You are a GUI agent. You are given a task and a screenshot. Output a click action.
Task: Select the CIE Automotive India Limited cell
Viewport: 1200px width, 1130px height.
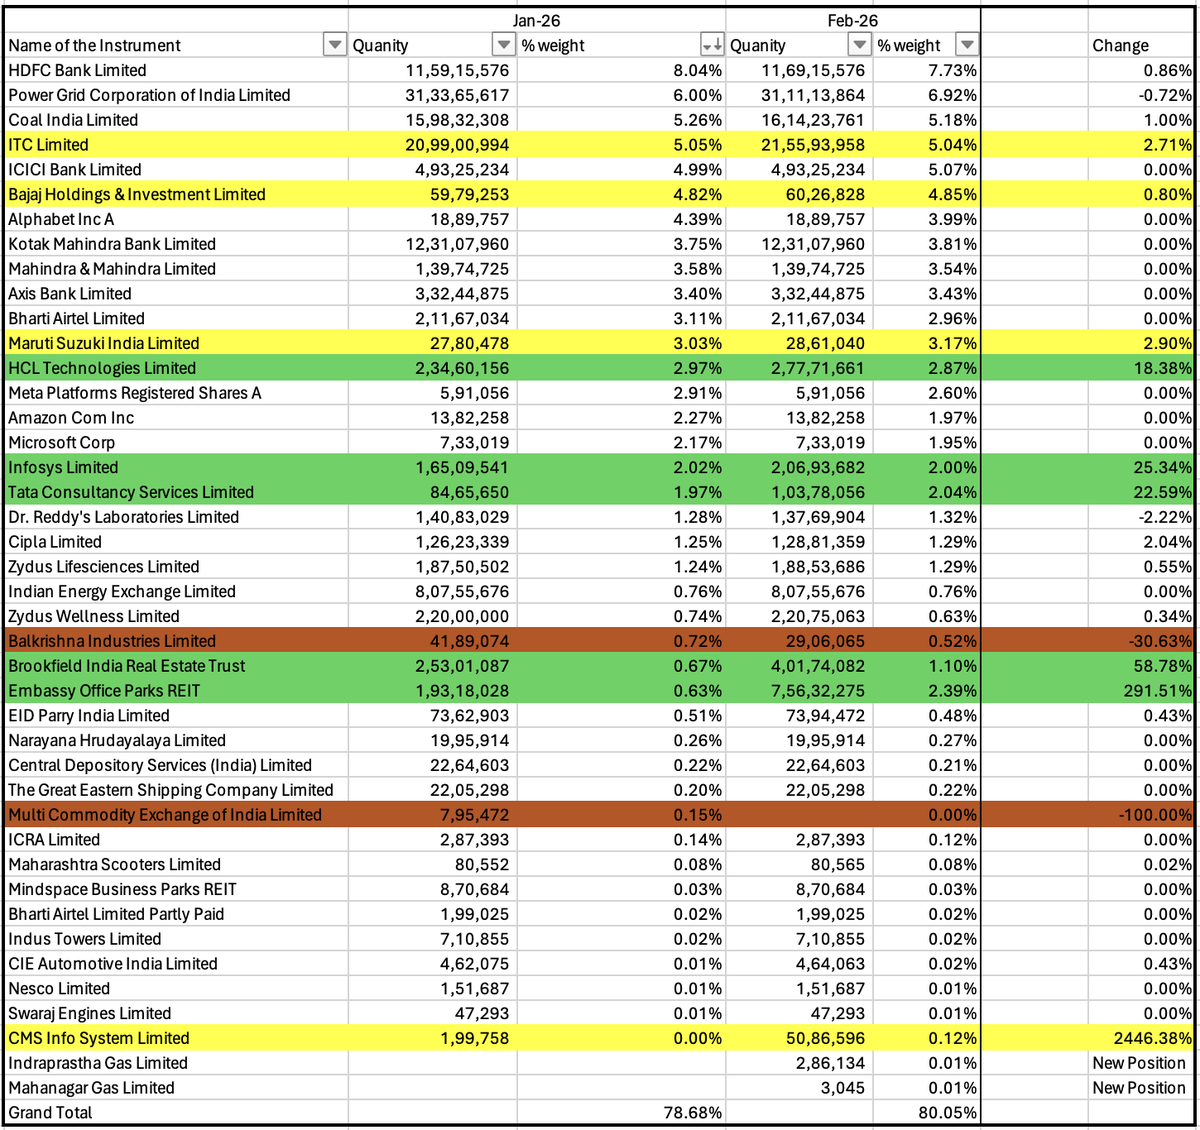pos(176,963)
